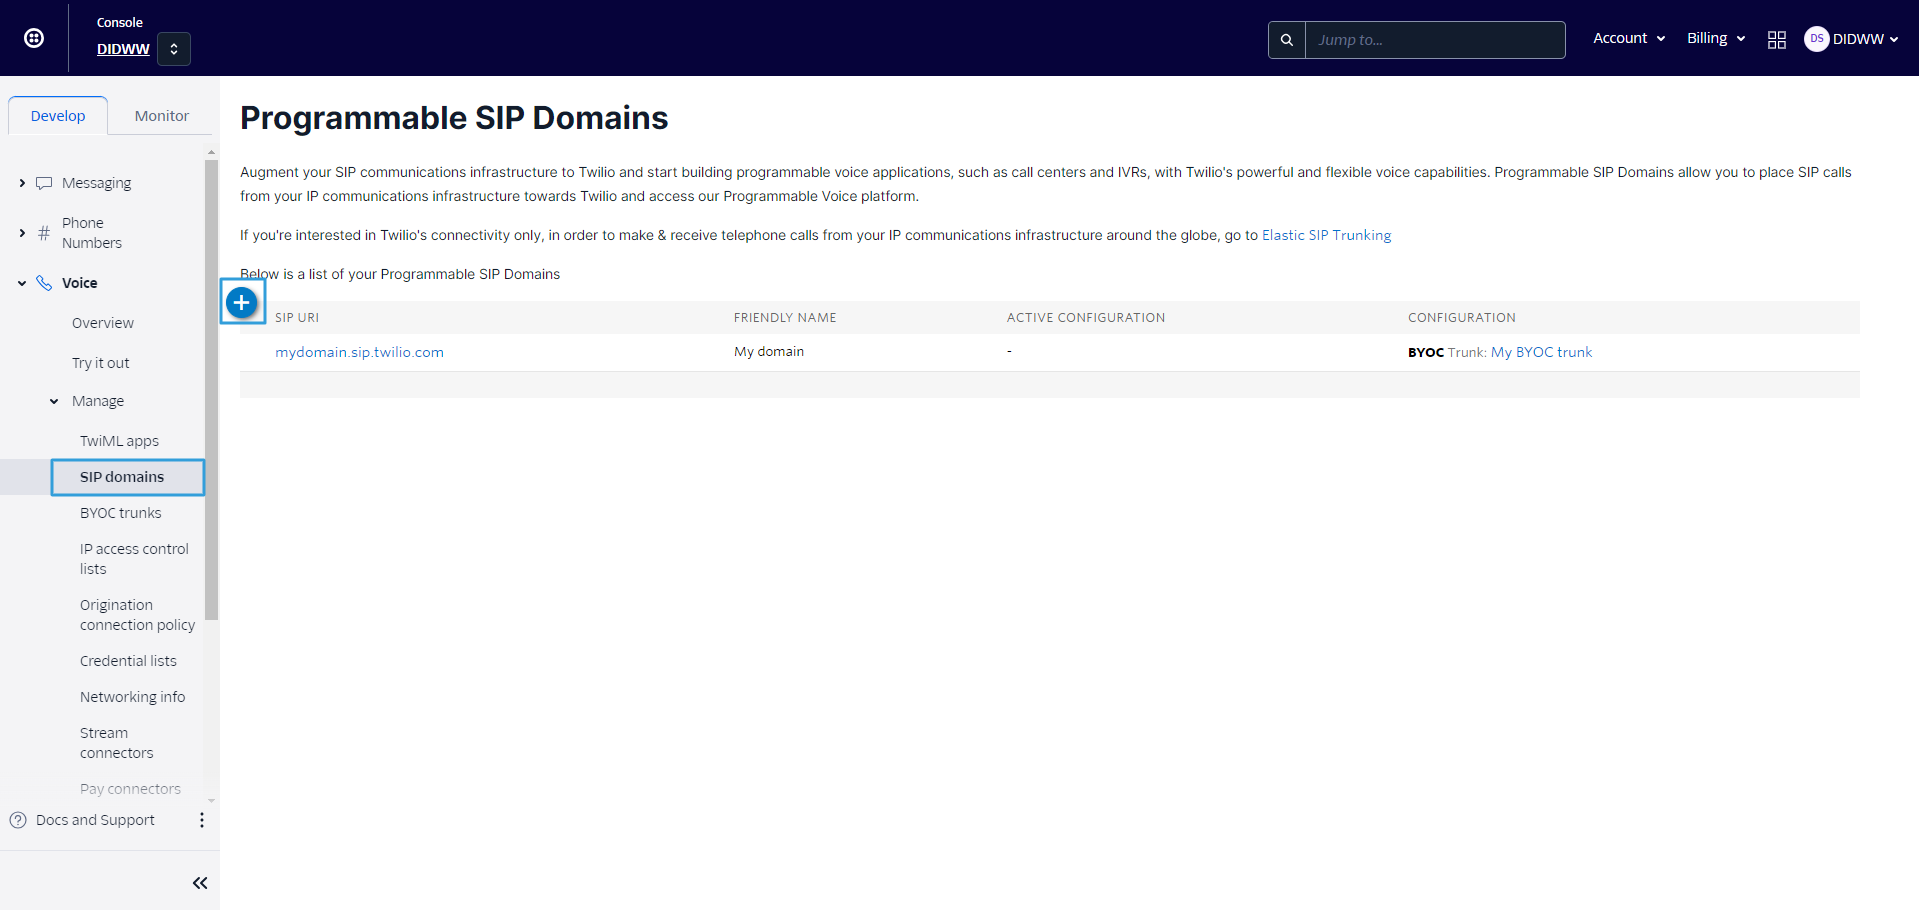Screen dimensions: 1919x910
Task: Open Origination connection policy
Action: 137,615
